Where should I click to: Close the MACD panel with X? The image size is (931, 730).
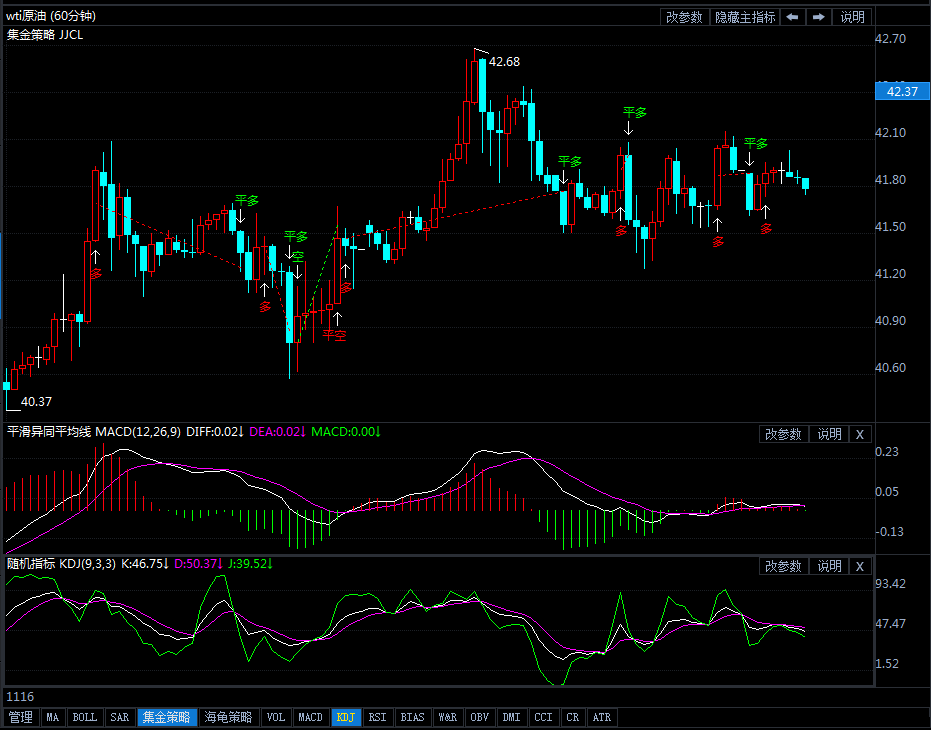click(x=860, y=434)
